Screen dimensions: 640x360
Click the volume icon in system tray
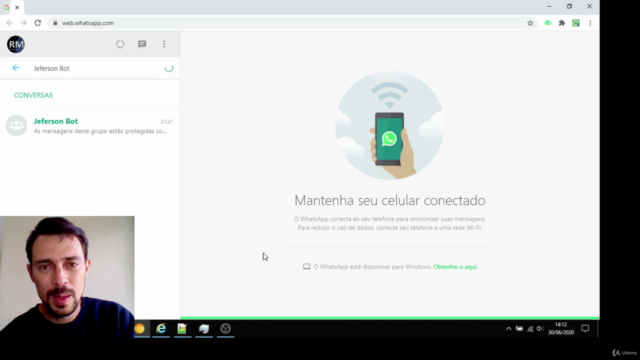pos(540,329)
